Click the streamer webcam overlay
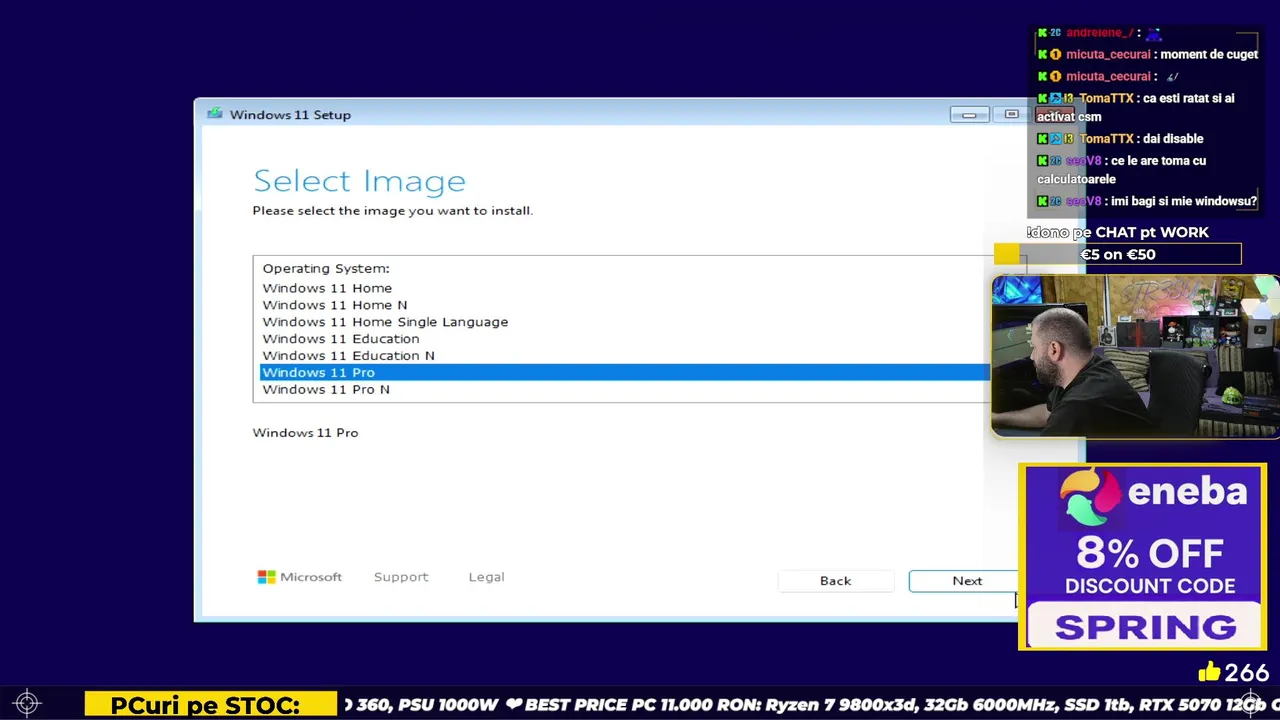Viewport: 1280px width, 720px height. pos(1135,356)
